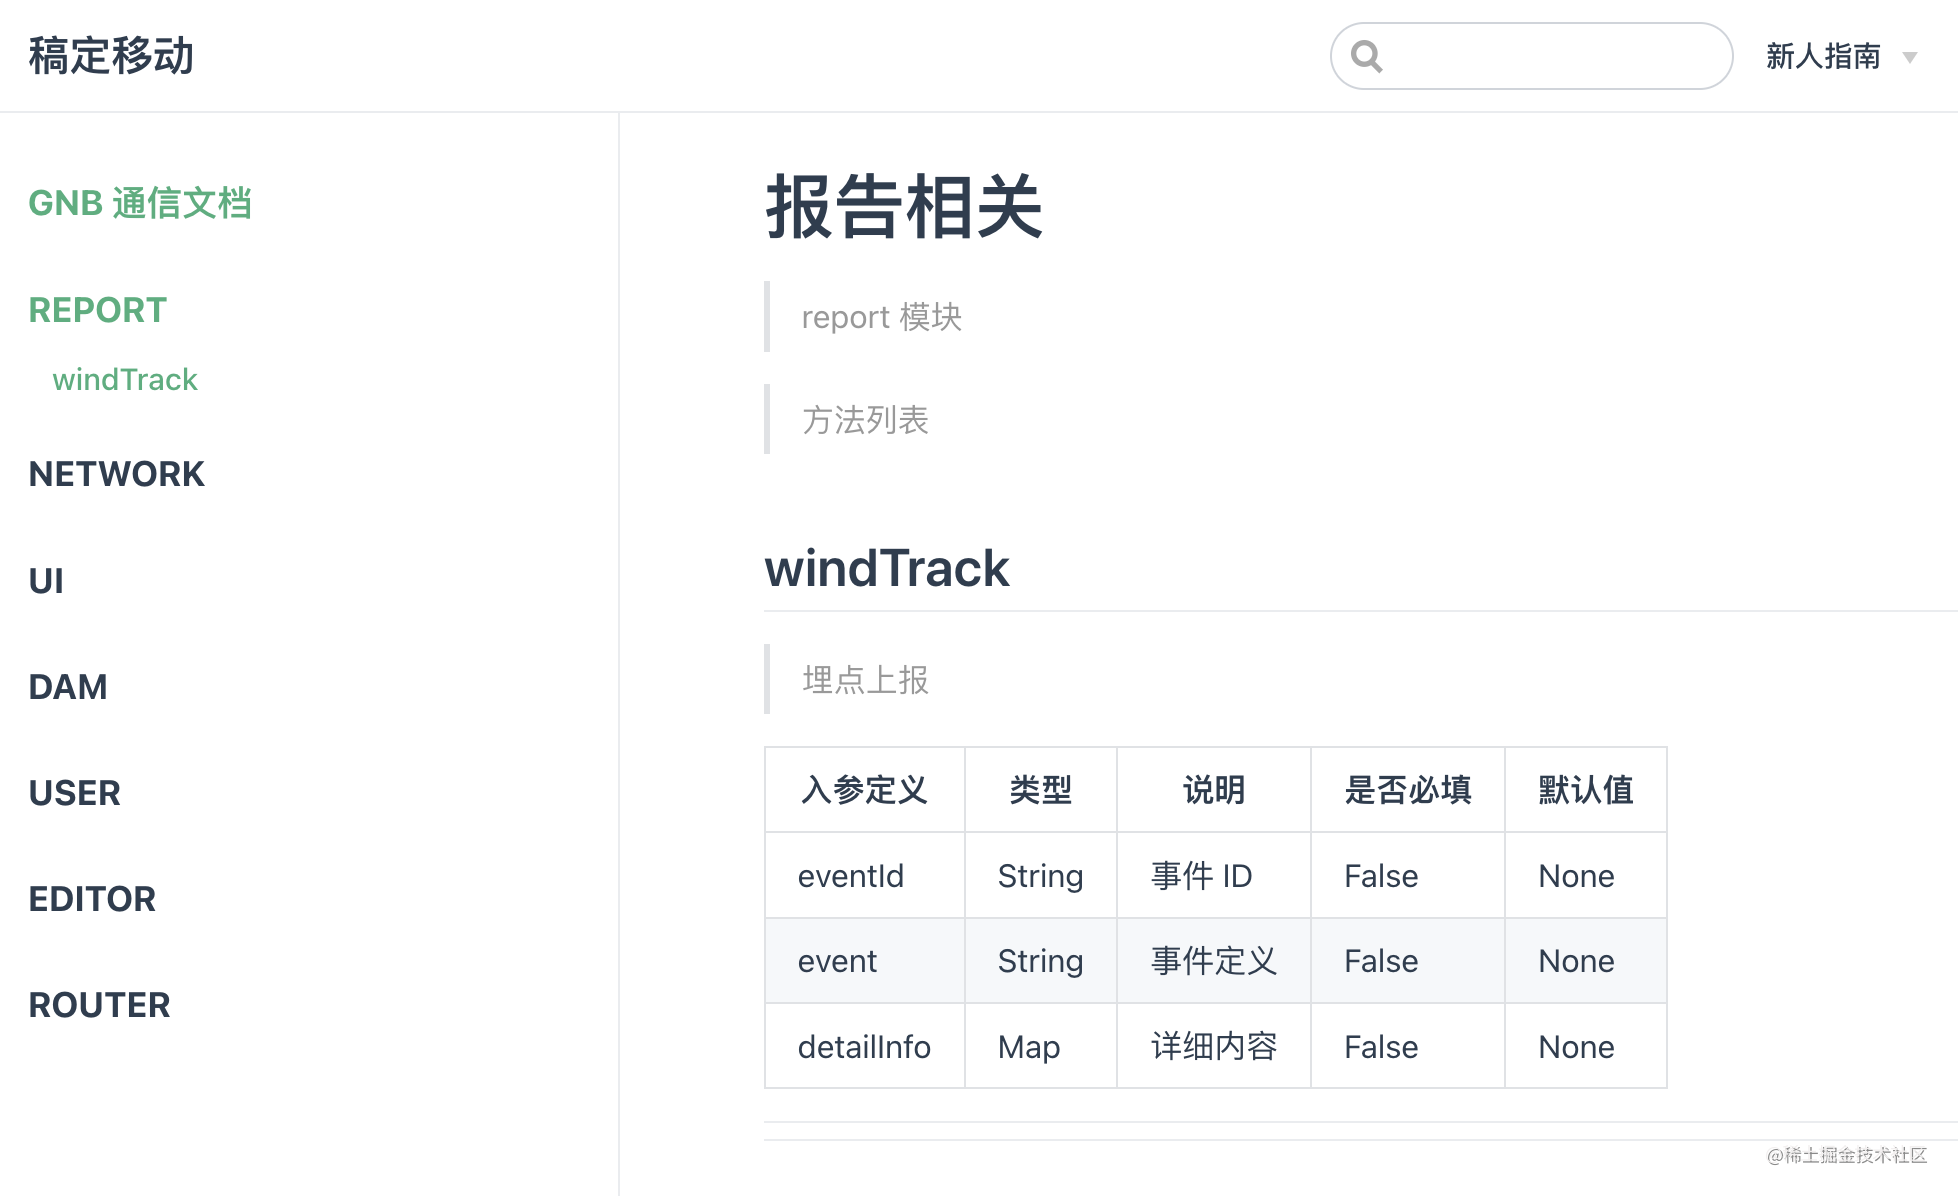The width and height of the screenshot is (1958, 1196).
Task: Click the 稿定移动 site title
Action: coord(111,56)
